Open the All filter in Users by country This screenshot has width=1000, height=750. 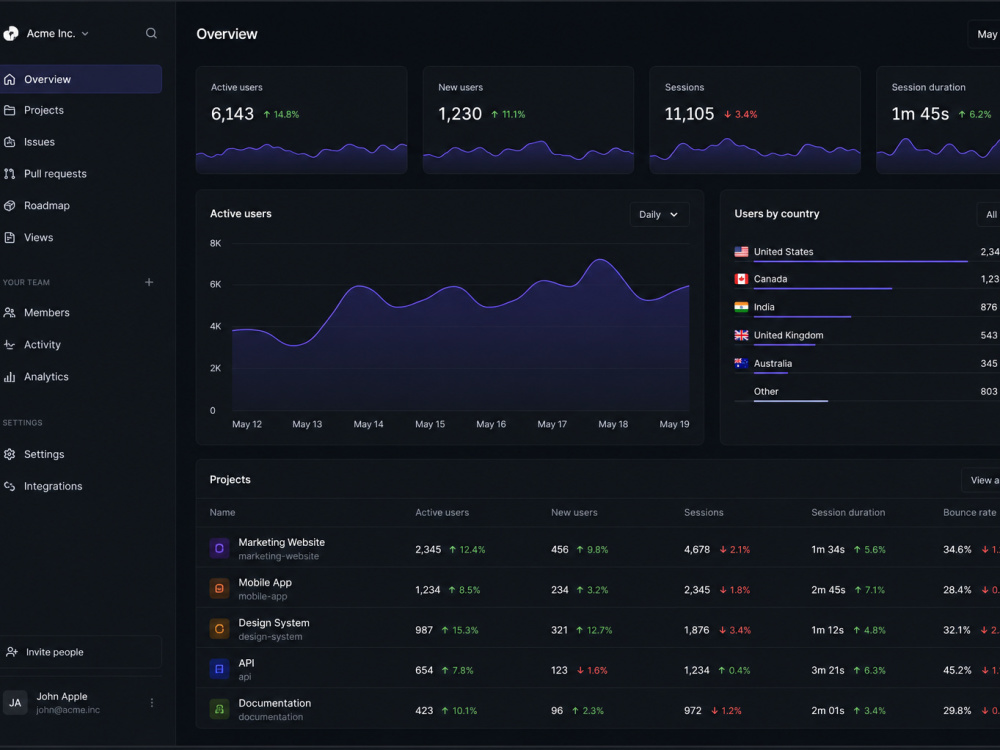click(x=989, y=214)
